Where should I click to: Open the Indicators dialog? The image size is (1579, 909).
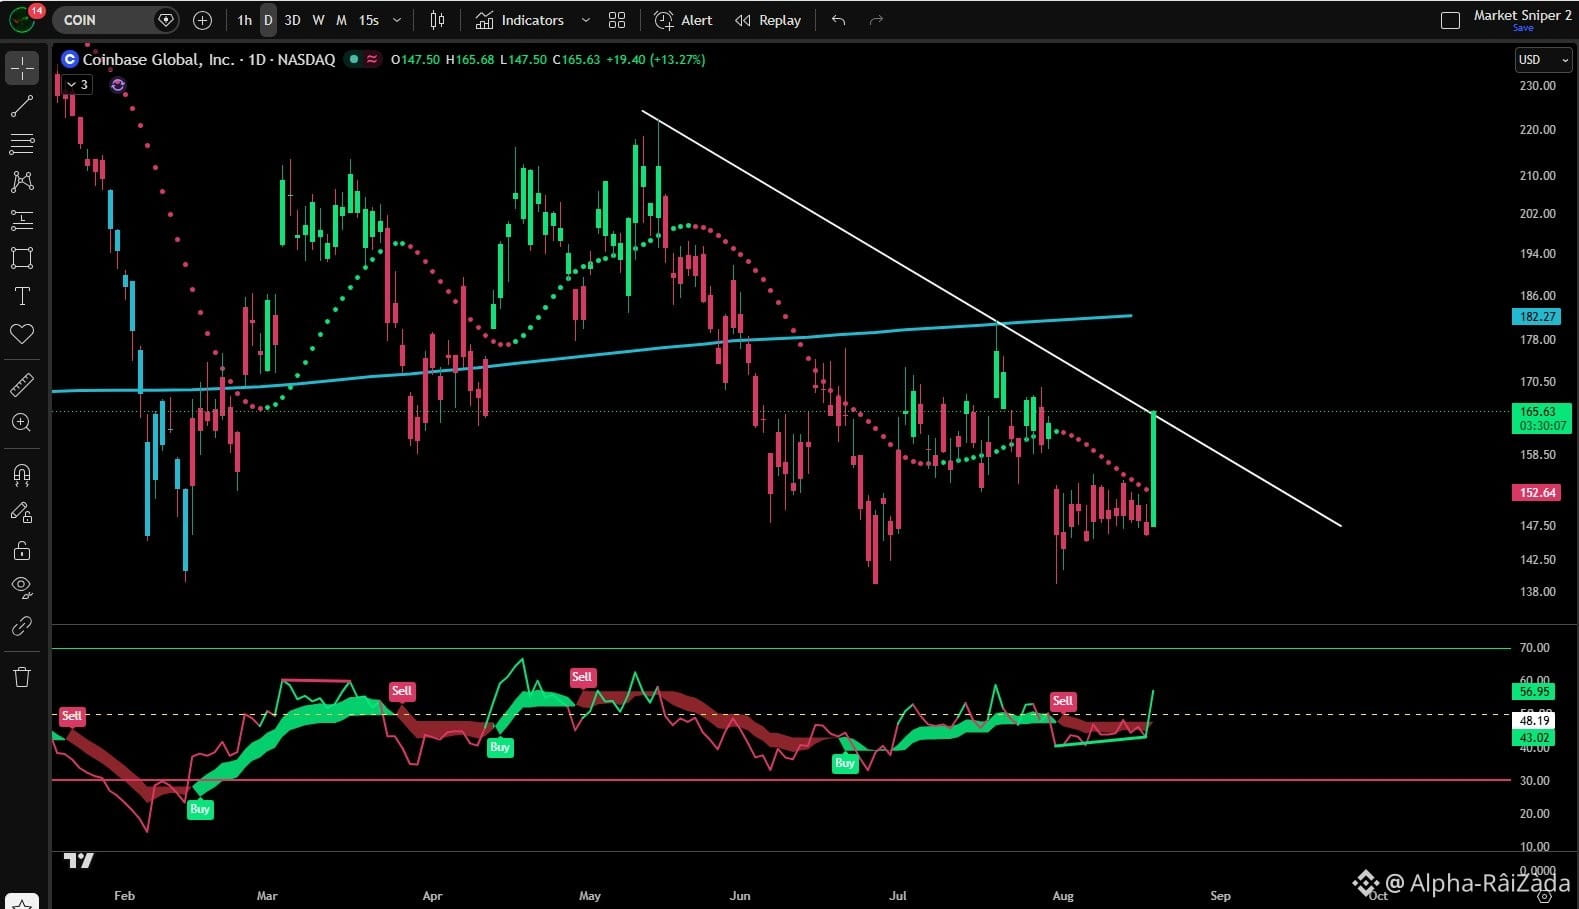(x=520, y=20)
